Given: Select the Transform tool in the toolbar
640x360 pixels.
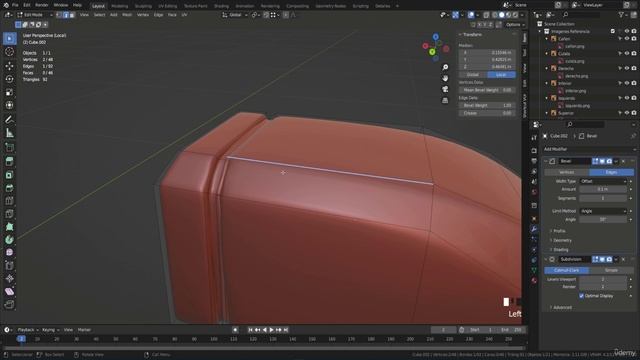Looking at the screenshot, I should pos(9,105).
